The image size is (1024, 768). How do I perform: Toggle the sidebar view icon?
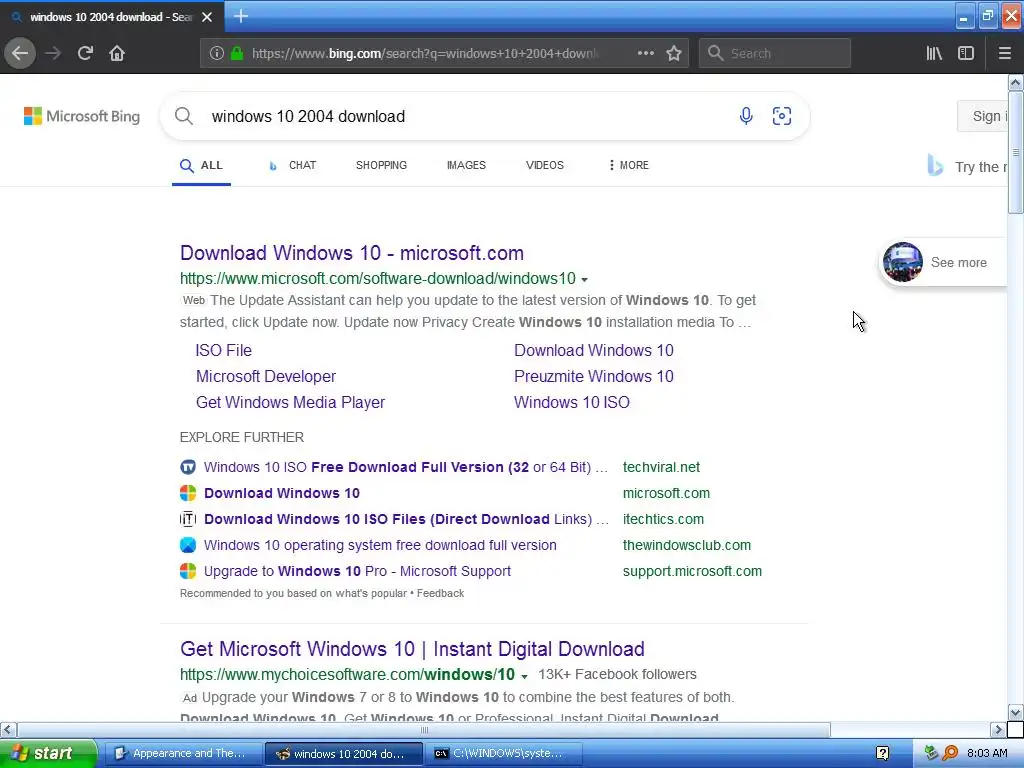tap(966, 53)
